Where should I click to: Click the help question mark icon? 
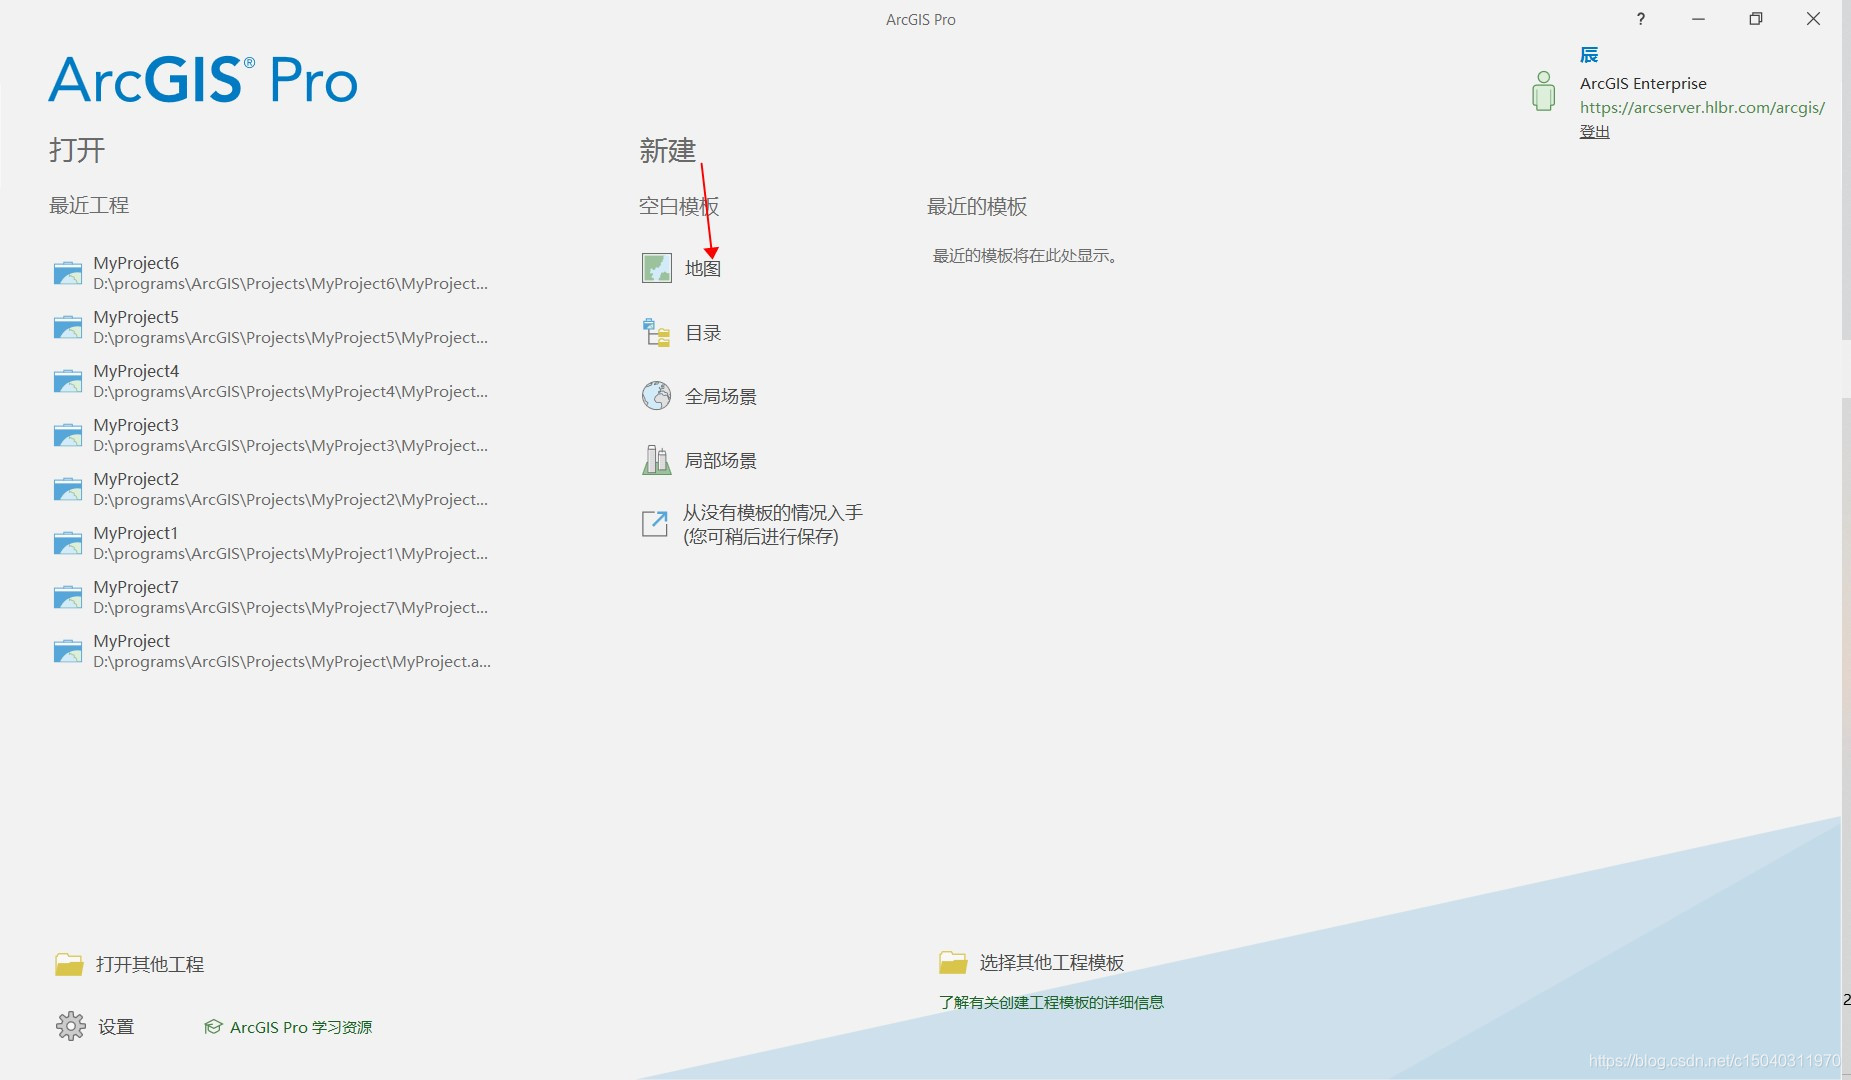[x=1640, y=19]
